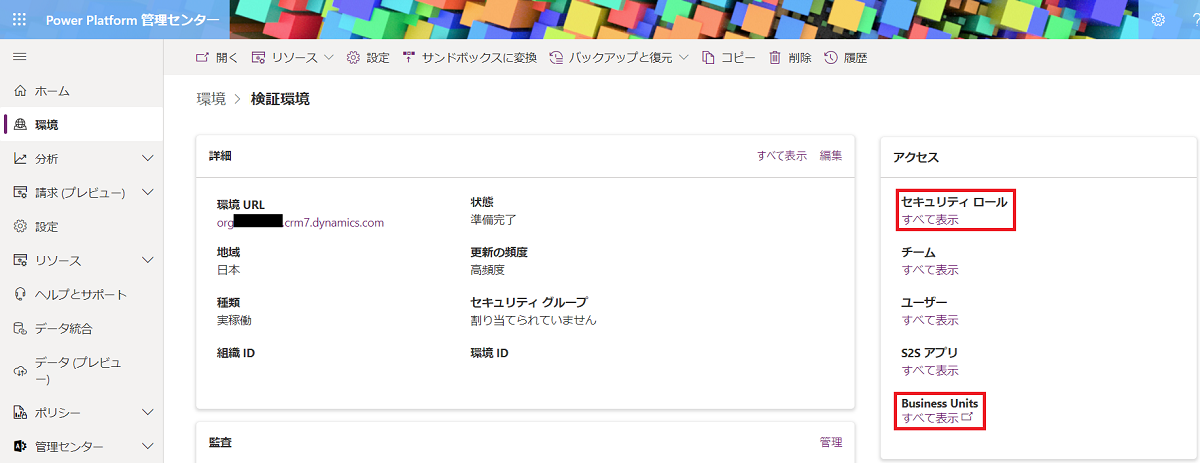The image size is (1200, 463).
Task: Click すべて表示 in 詳細 card header
Action: point(782,156)
